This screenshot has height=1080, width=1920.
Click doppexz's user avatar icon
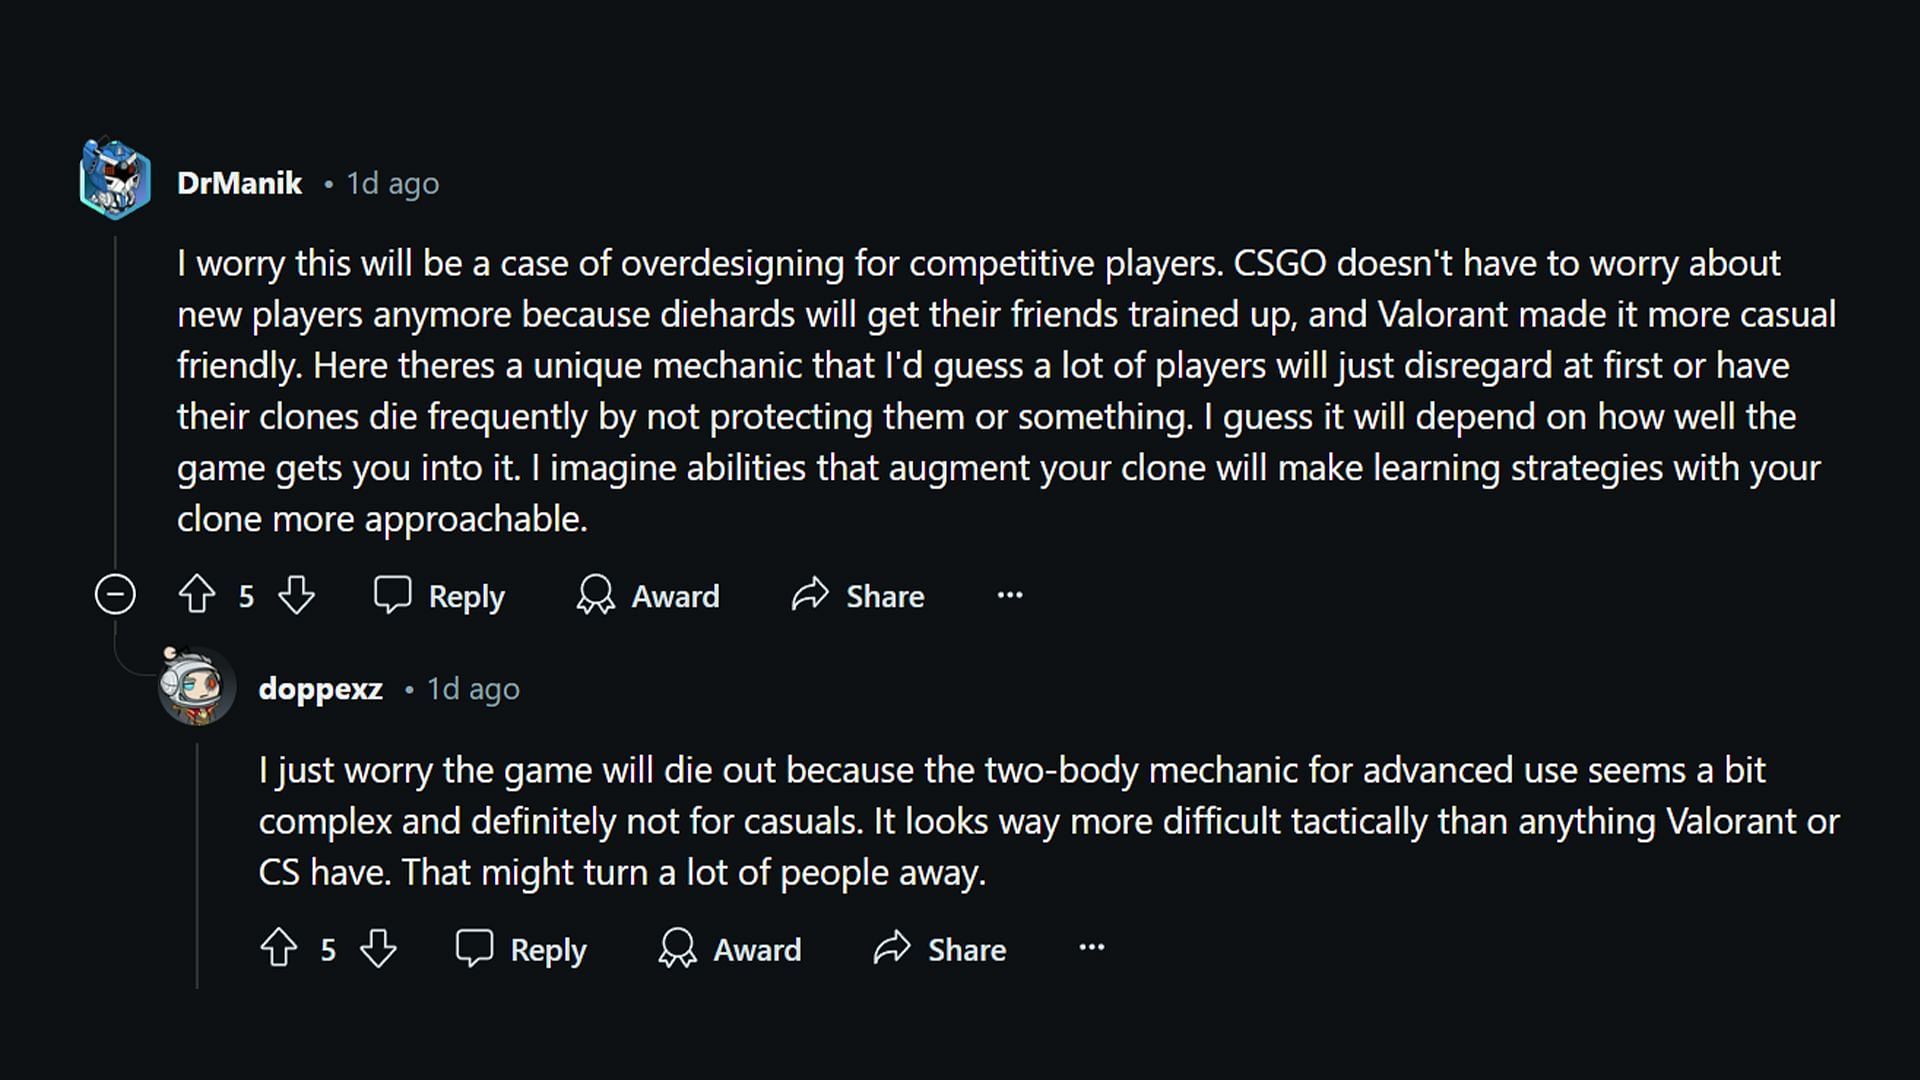point(195,686)
